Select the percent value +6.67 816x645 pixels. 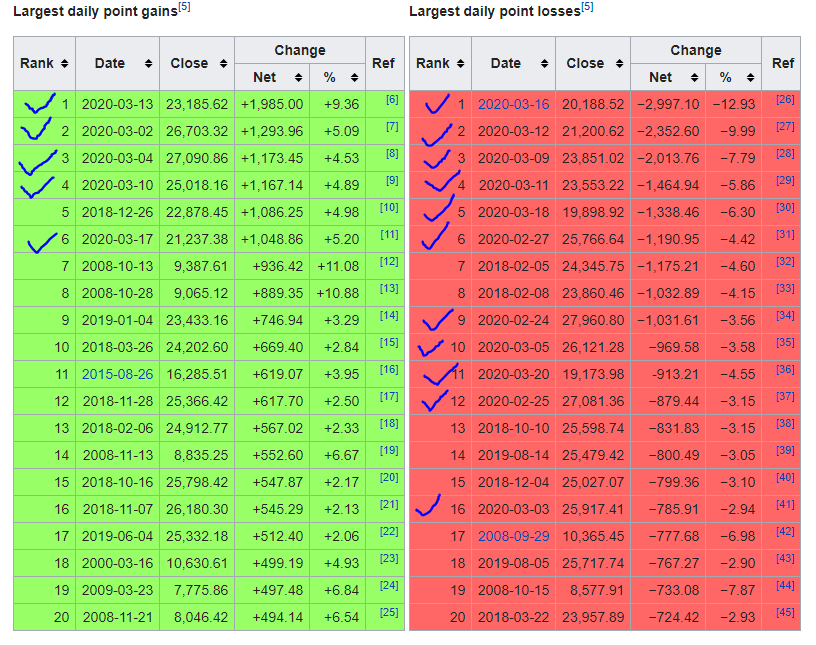[x=341, y=455]
